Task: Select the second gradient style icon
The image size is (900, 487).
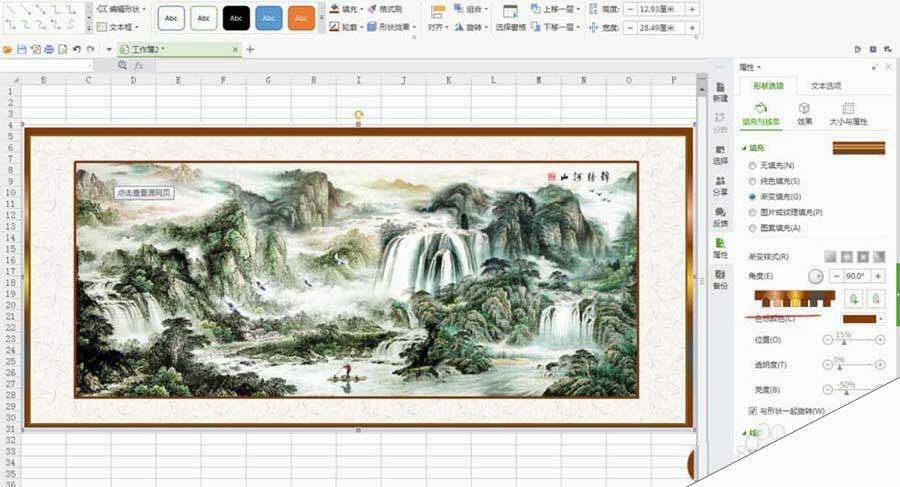Action: [x=847, y=256]
